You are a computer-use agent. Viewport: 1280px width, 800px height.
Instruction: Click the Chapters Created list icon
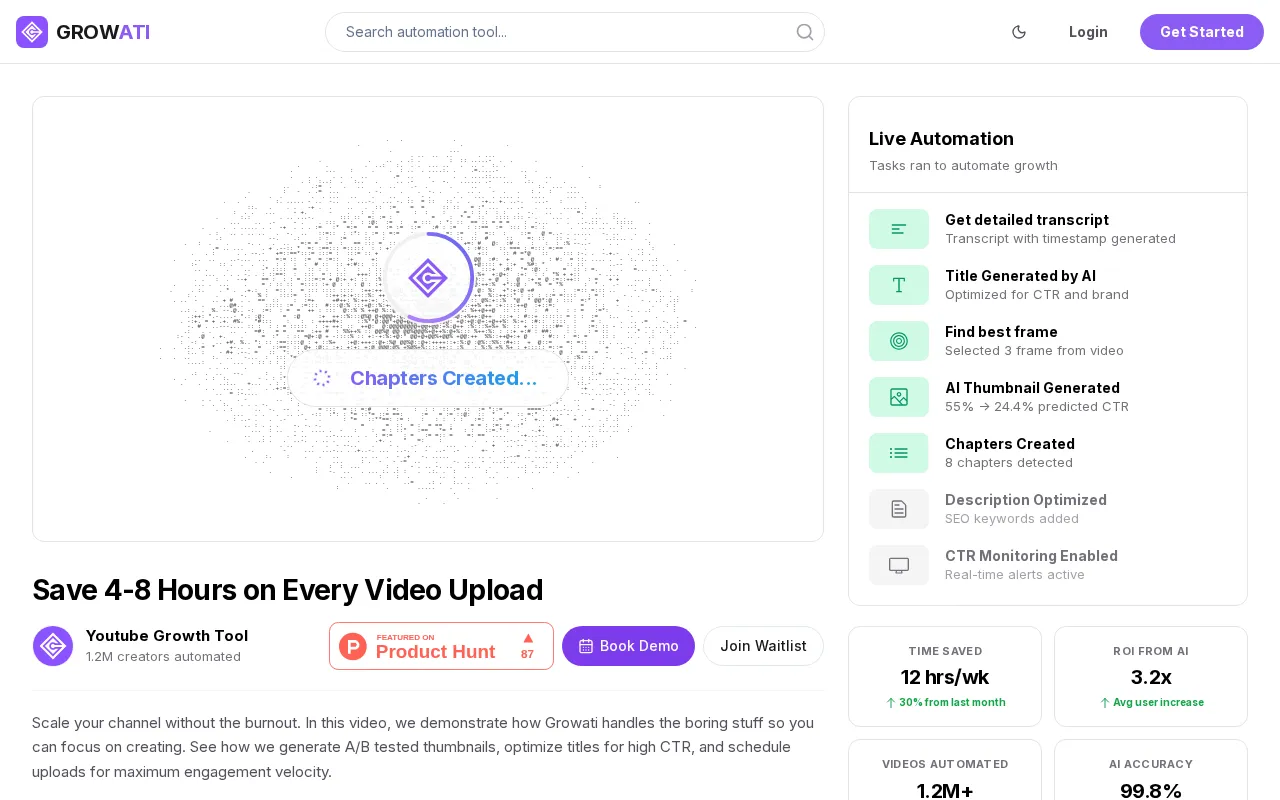[899, 453]
